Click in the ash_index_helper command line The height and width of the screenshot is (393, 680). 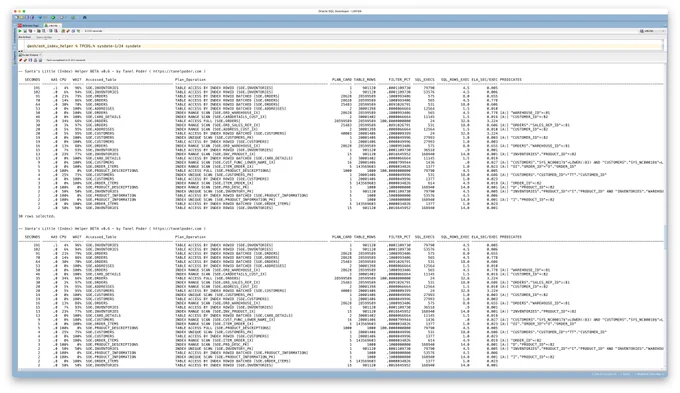click(x=84, y=46)
